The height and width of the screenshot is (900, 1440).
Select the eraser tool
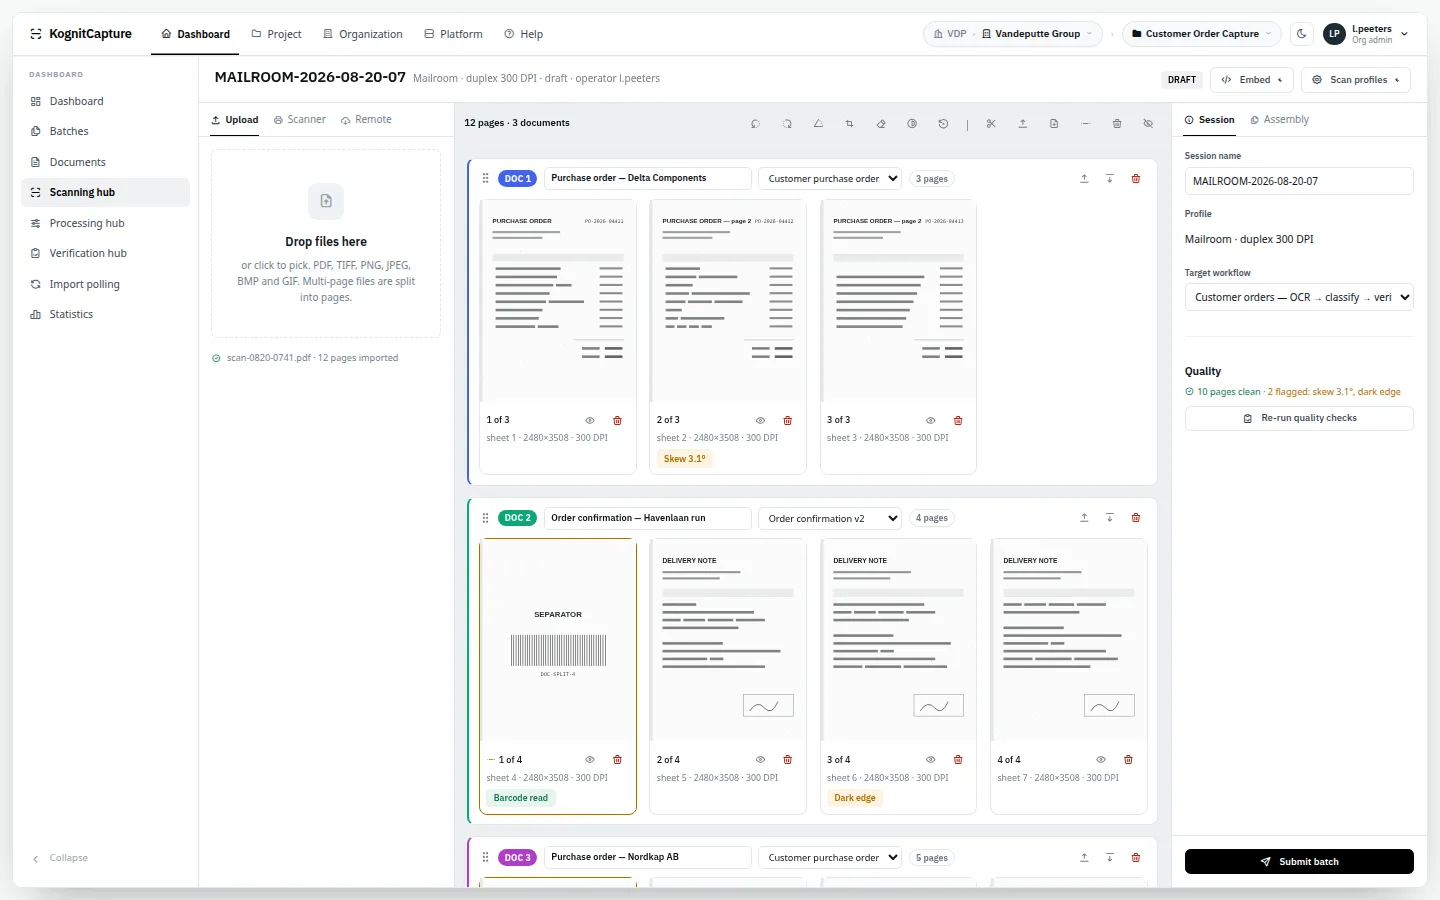point(881,124)
